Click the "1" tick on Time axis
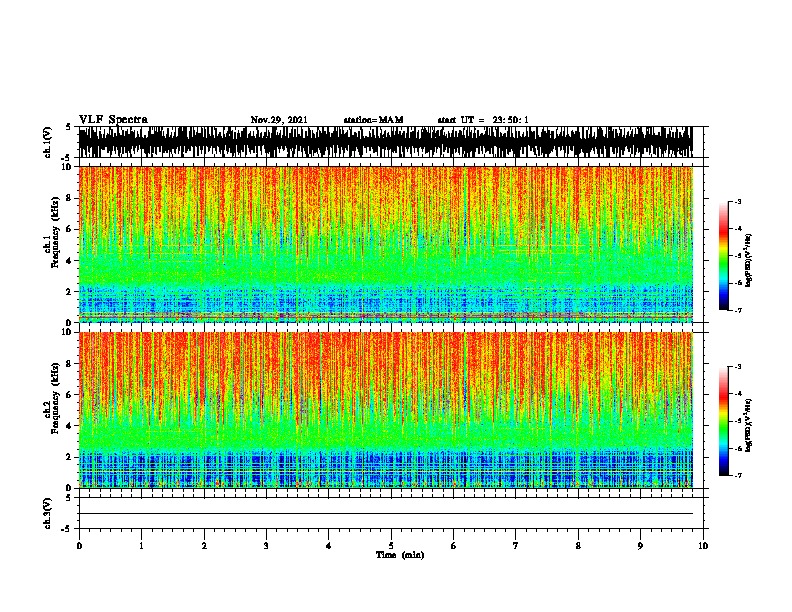 click(x=141, y=546)
